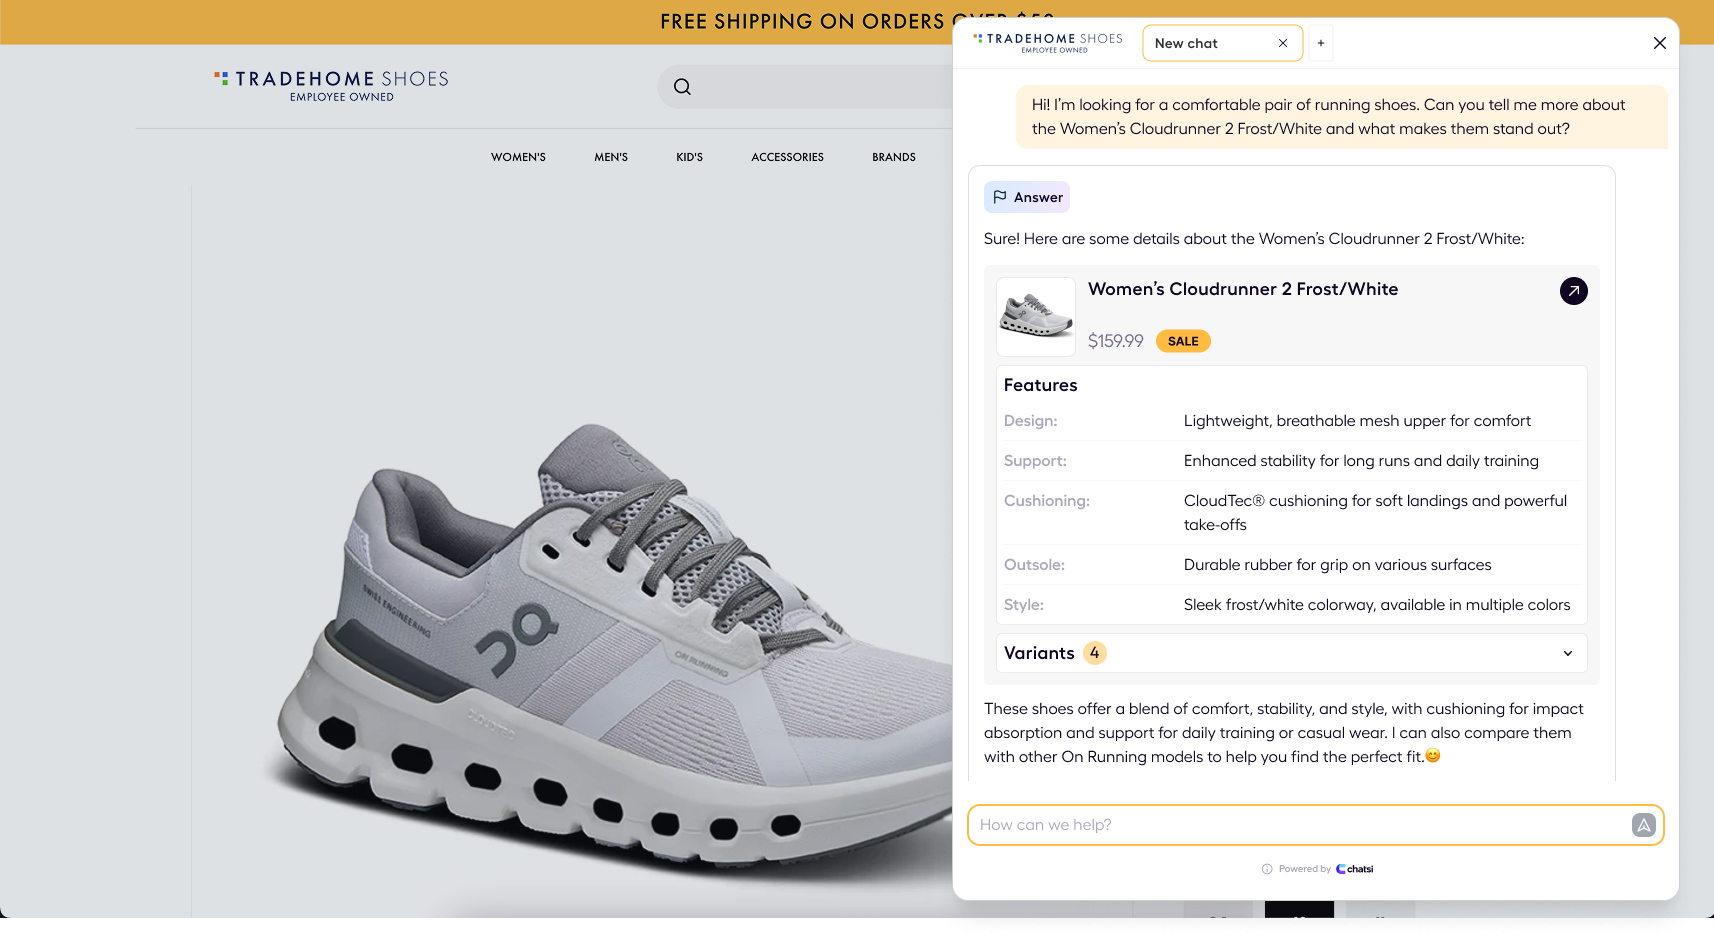Close the chat assistant panel

(x=1659, y=43)
